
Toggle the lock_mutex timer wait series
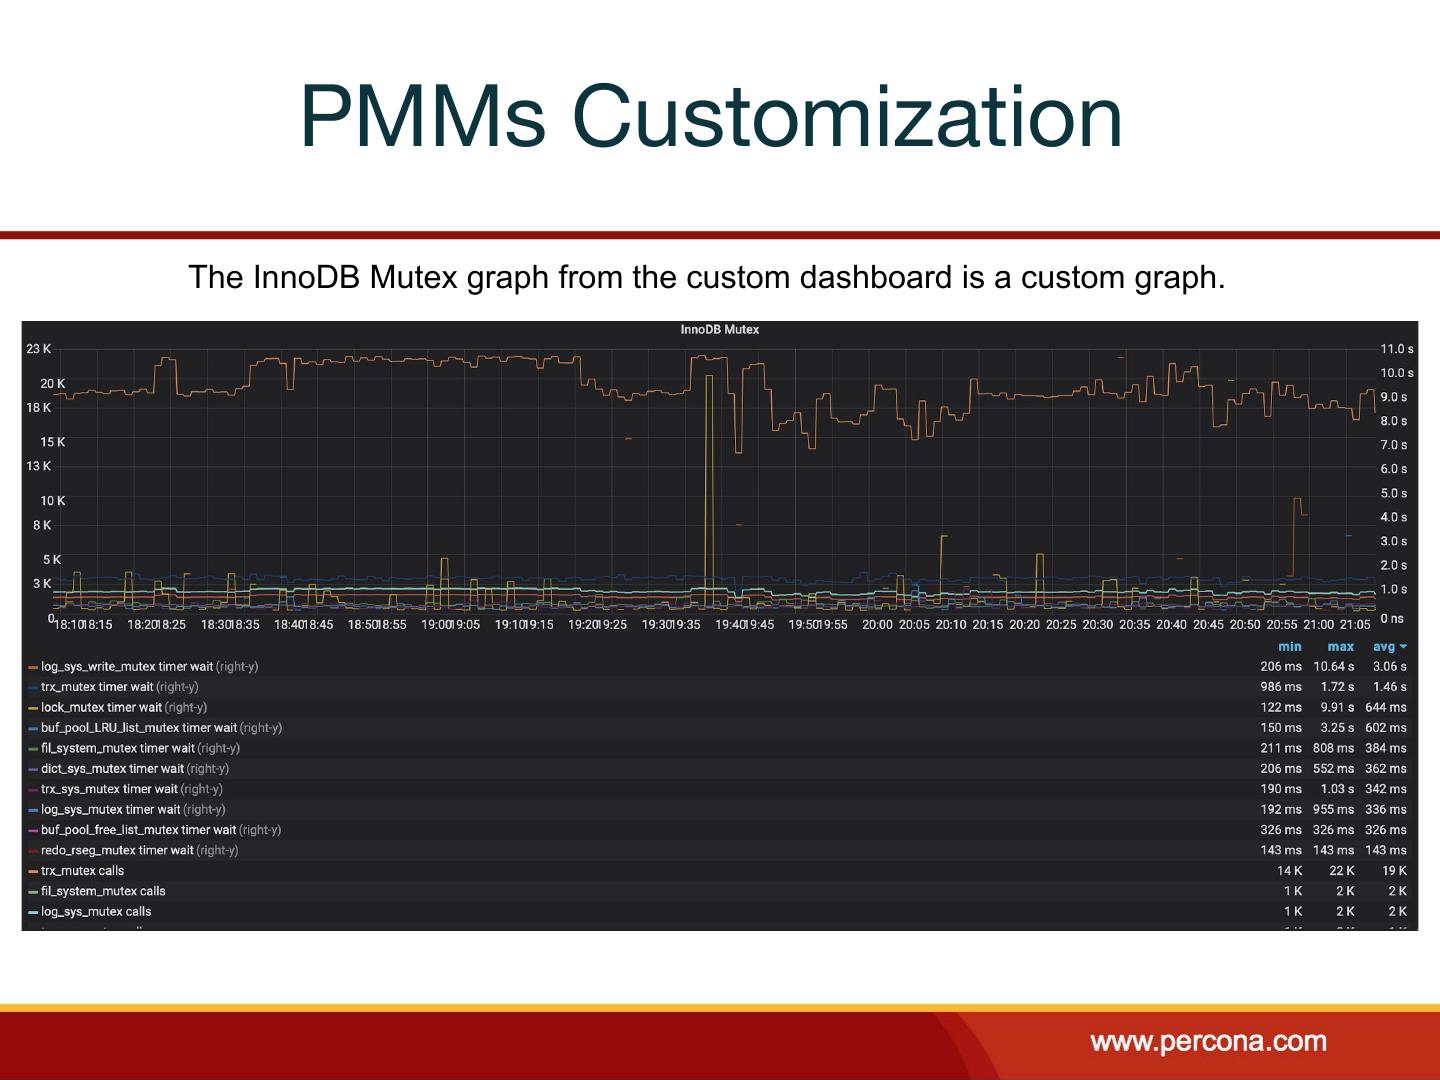click(x=101, y=708)
